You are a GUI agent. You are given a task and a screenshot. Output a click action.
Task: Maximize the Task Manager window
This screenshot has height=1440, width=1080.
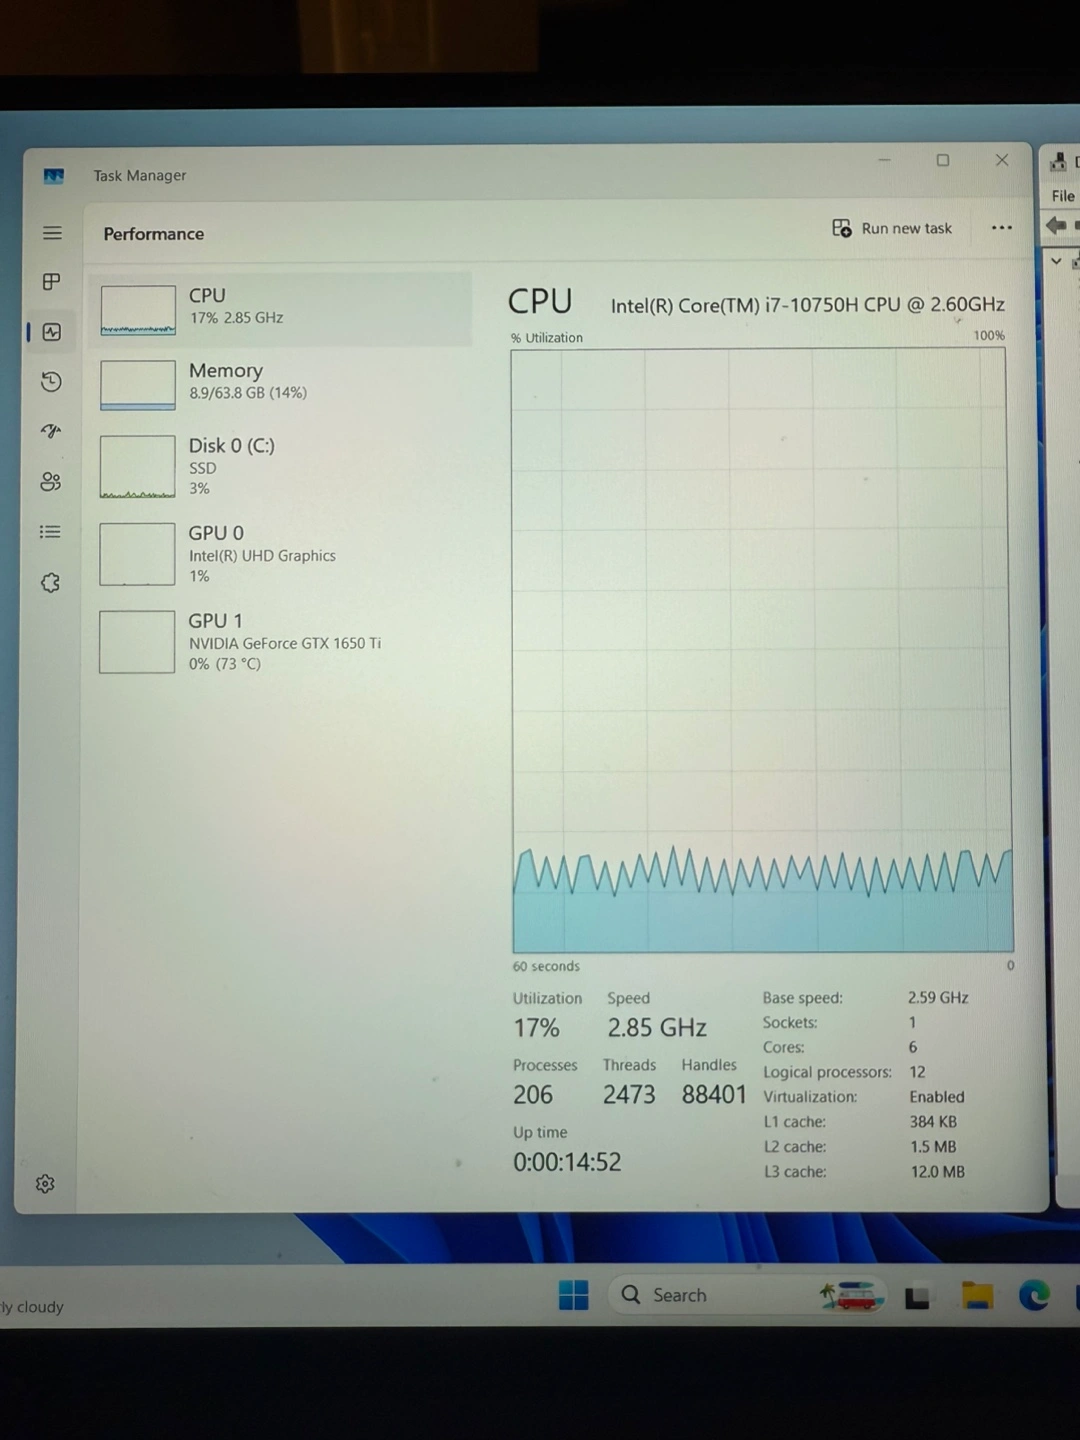[943, 160]
